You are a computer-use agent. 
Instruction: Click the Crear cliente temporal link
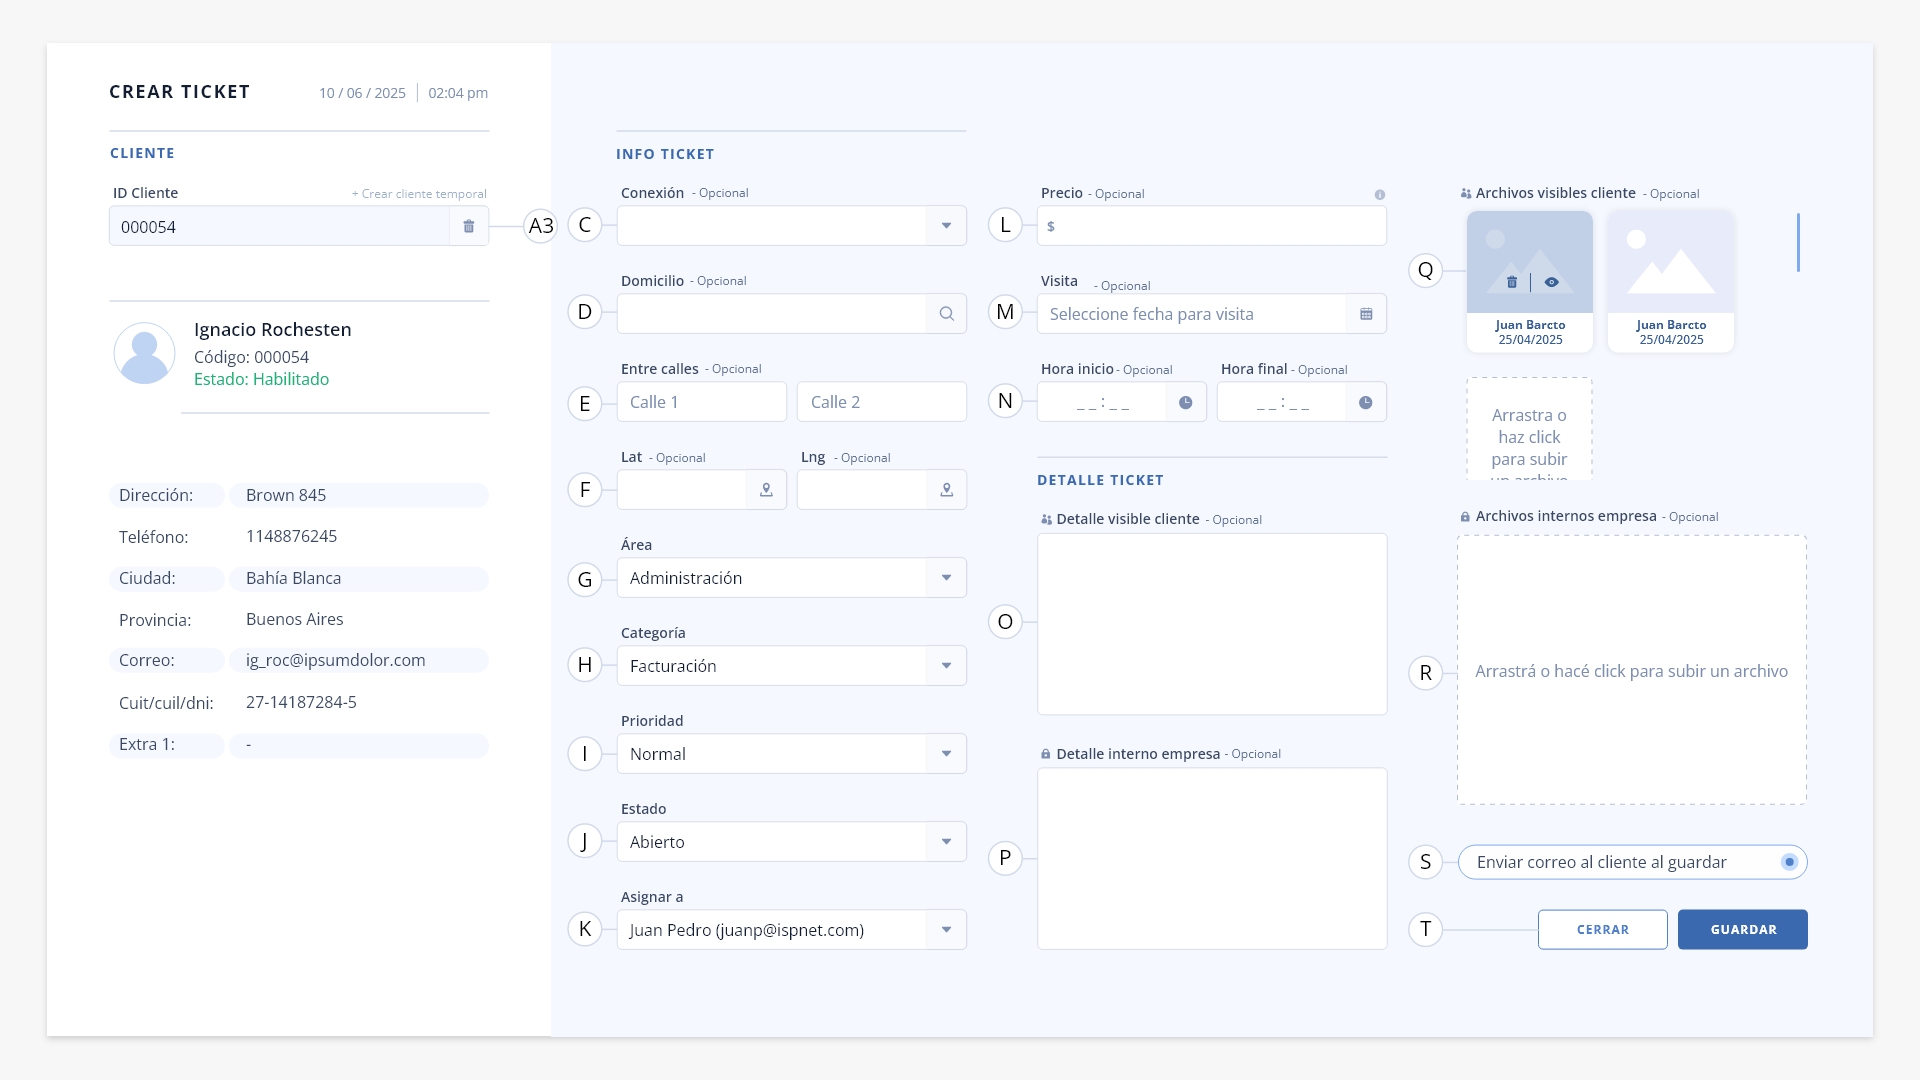click(419, 194)
